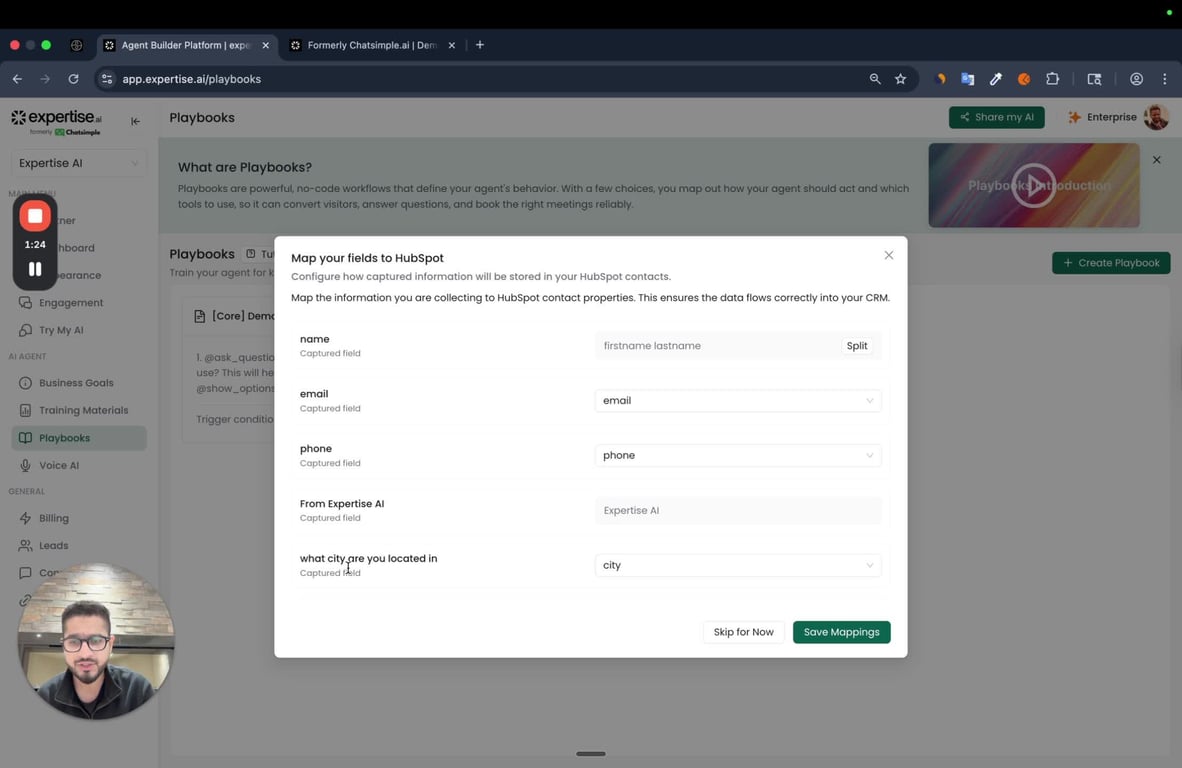This screenshot has height=768, width=1182.
Task: Click the Try My AI icon
Action: pos(25,330)
